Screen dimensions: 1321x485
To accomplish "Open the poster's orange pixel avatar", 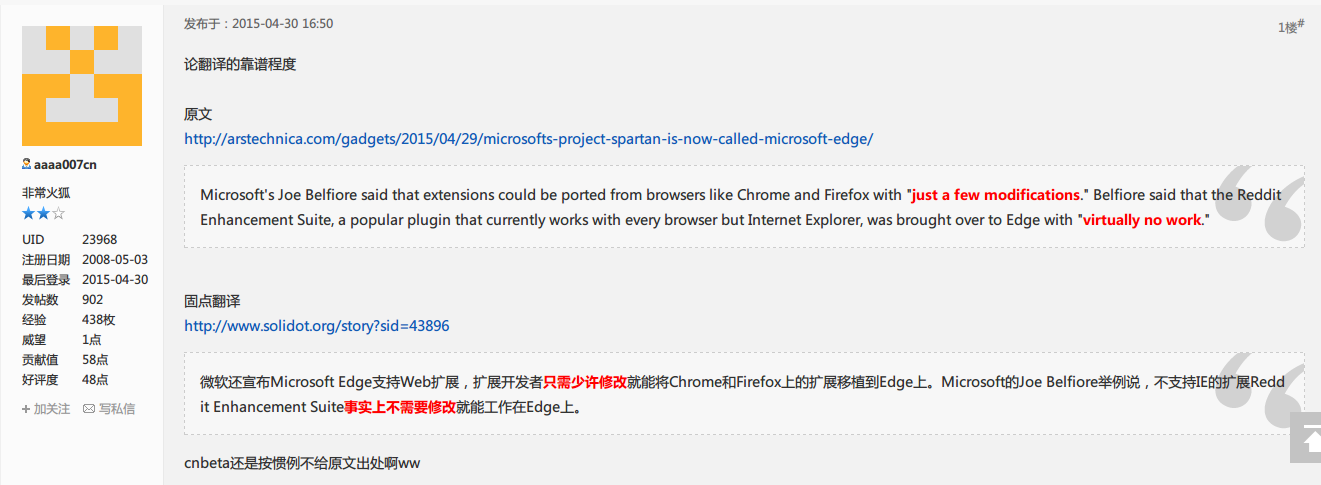I will coord(82,86).
